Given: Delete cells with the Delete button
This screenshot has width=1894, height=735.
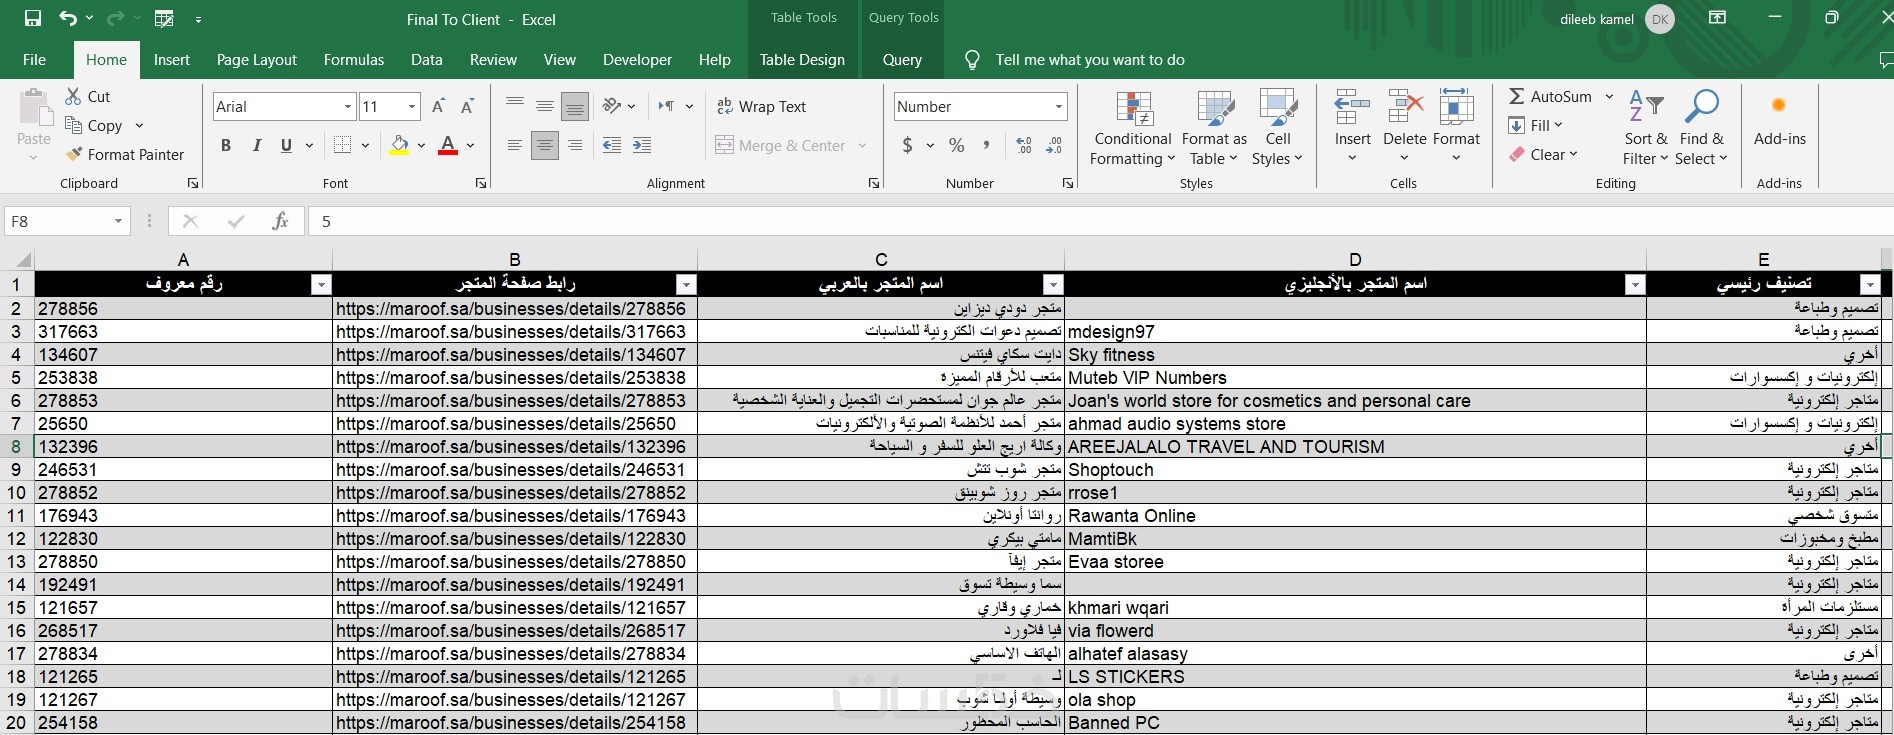Looking at the screenshot, I should pos(1404,126).
